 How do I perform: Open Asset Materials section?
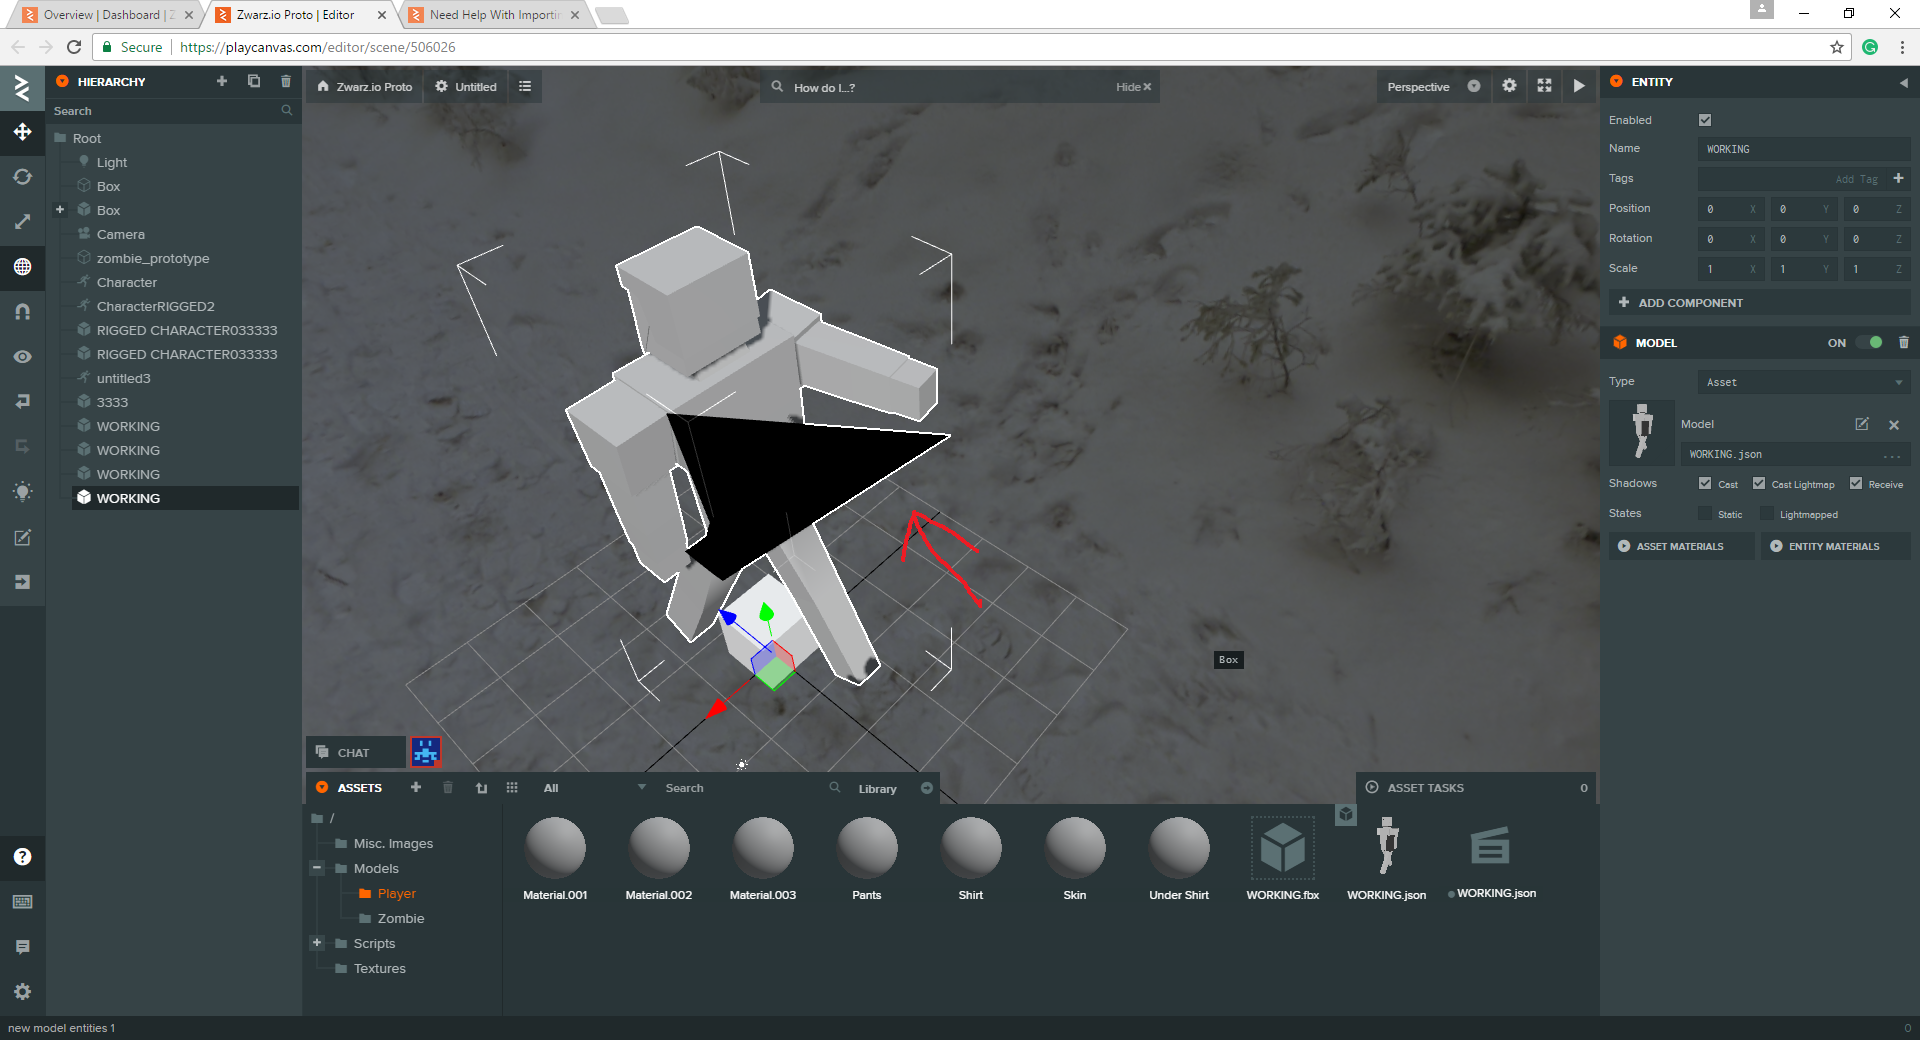(x=1680, y=546)
